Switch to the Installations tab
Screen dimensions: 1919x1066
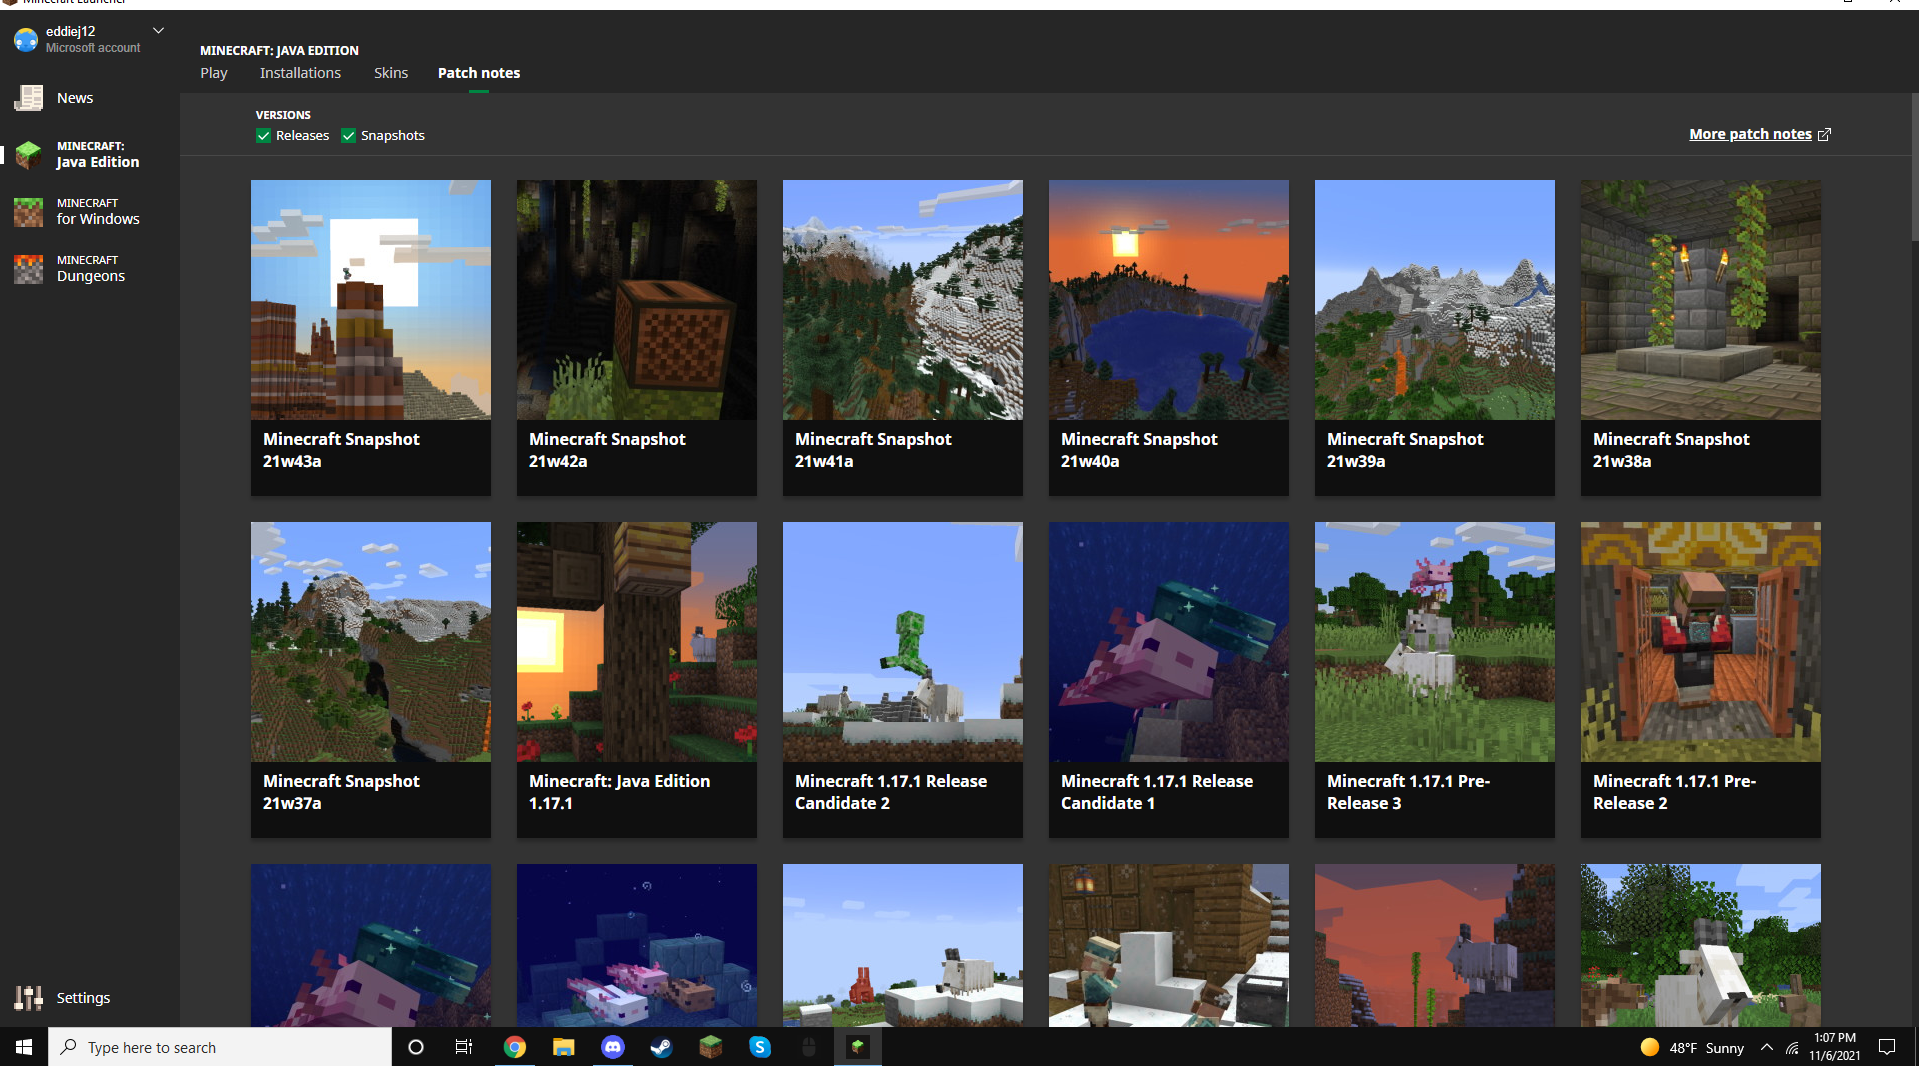pyautogui.click(x=300, y=73)
